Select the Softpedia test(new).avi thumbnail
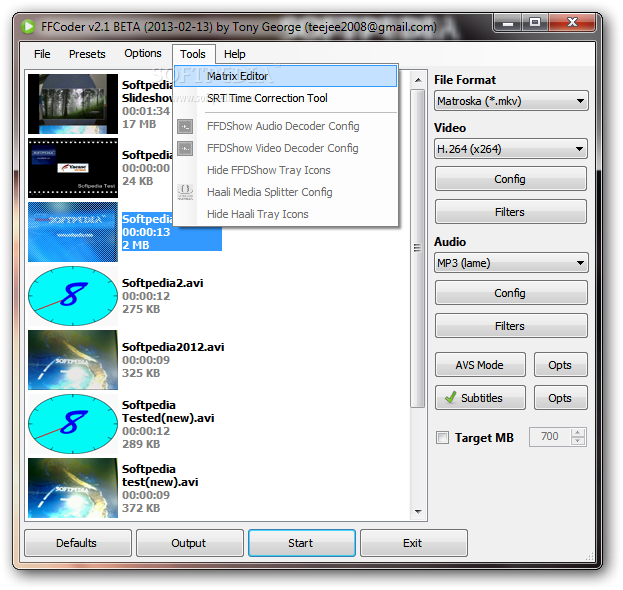The width and height of the screenshot is (623, 590). click(73, 488)
